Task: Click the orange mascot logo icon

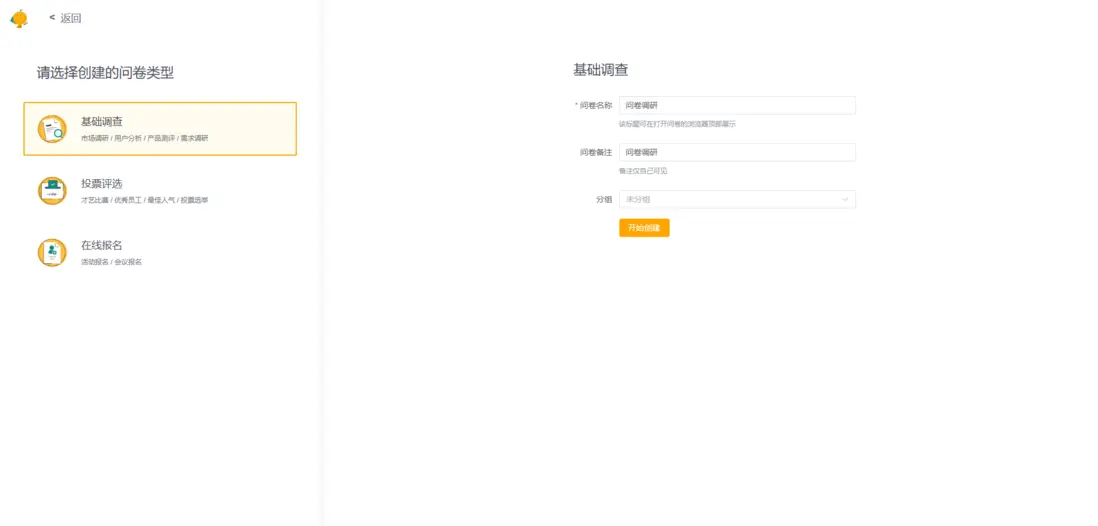Action: tap(20, 18)
